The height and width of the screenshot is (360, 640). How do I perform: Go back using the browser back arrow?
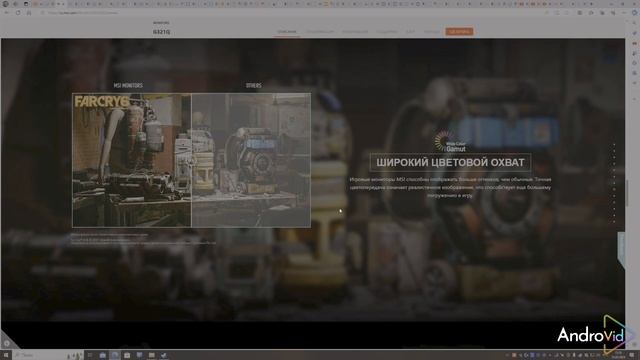[x=6, y=13]
